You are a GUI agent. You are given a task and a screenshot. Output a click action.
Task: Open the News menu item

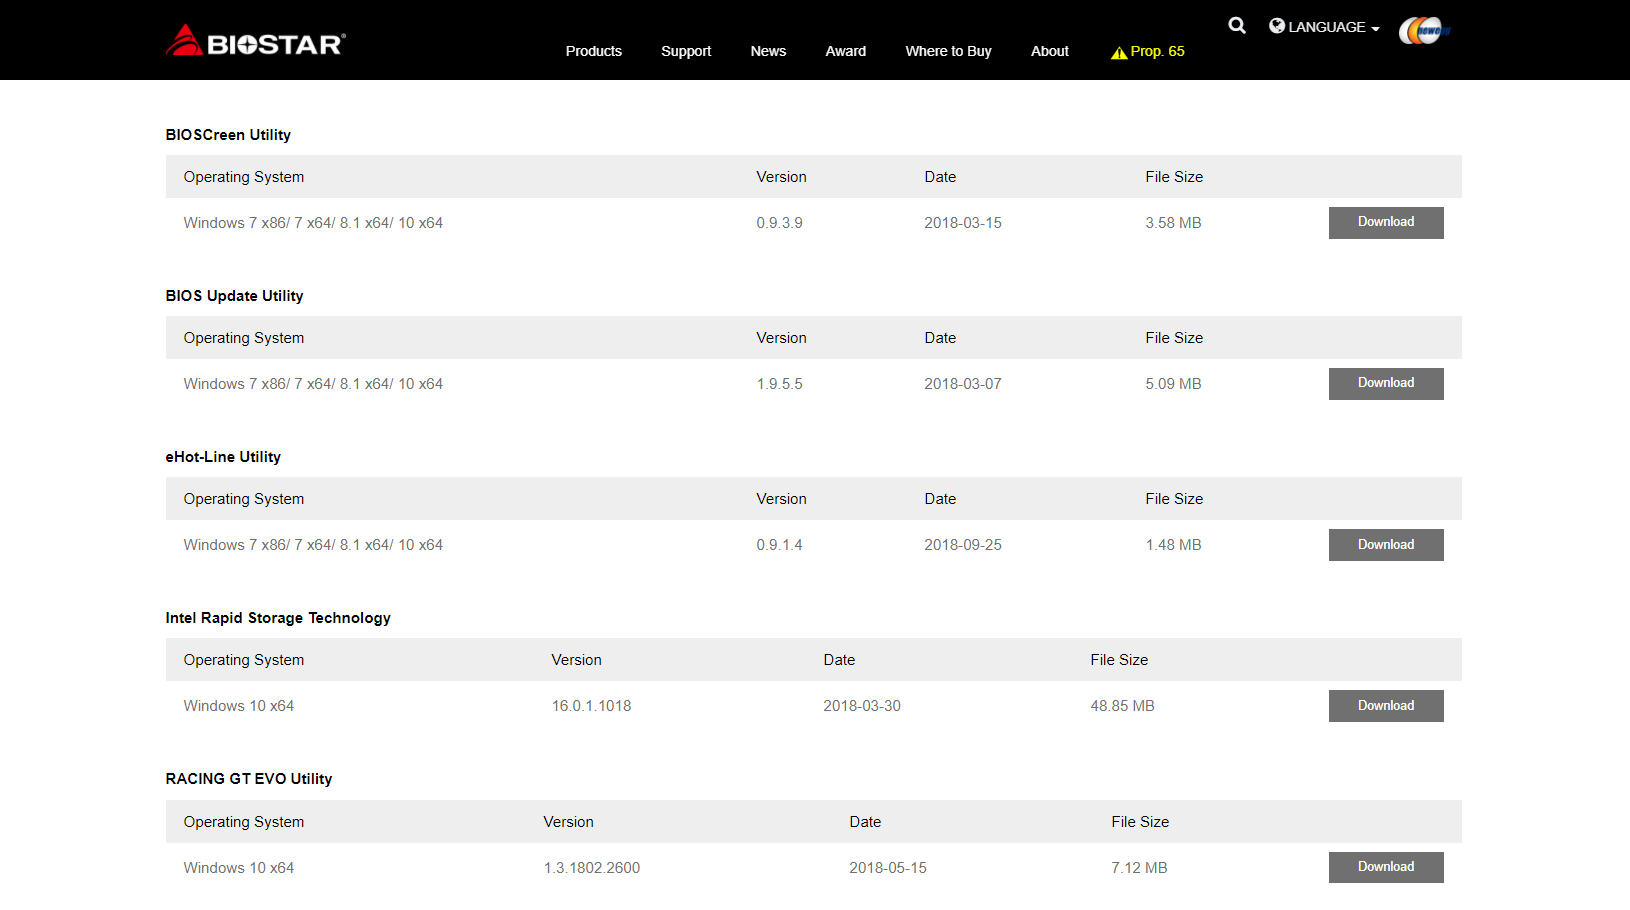tap(768, 51)
